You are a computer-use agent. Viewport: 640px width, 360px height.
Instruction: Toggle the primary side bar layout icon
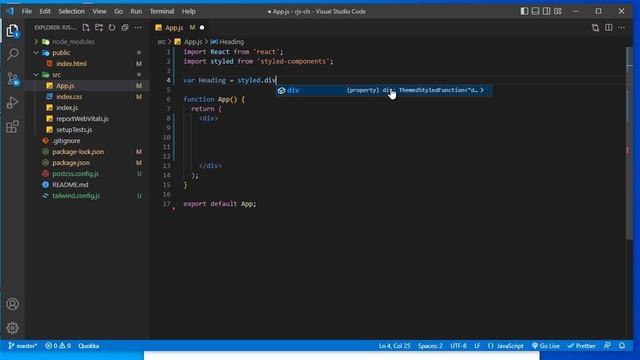[x=524, y=11]
